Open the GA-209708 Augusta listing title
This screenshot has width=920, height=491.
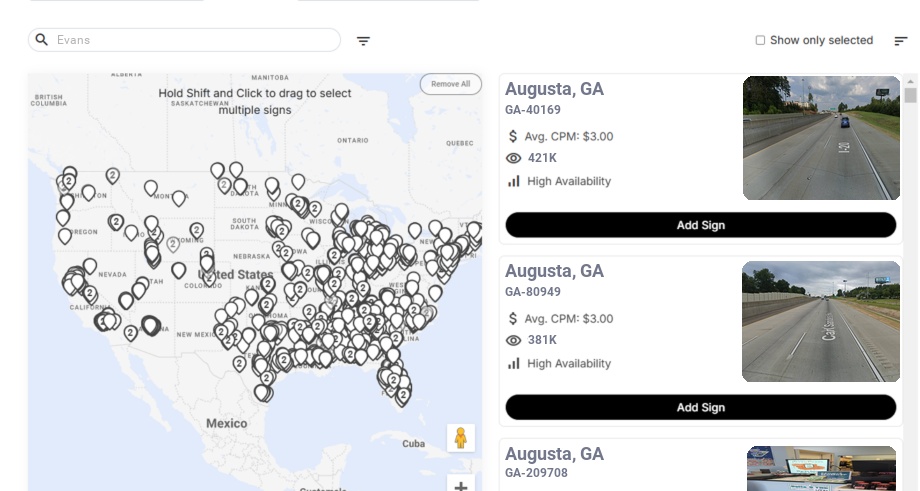(x=554, y=454)
